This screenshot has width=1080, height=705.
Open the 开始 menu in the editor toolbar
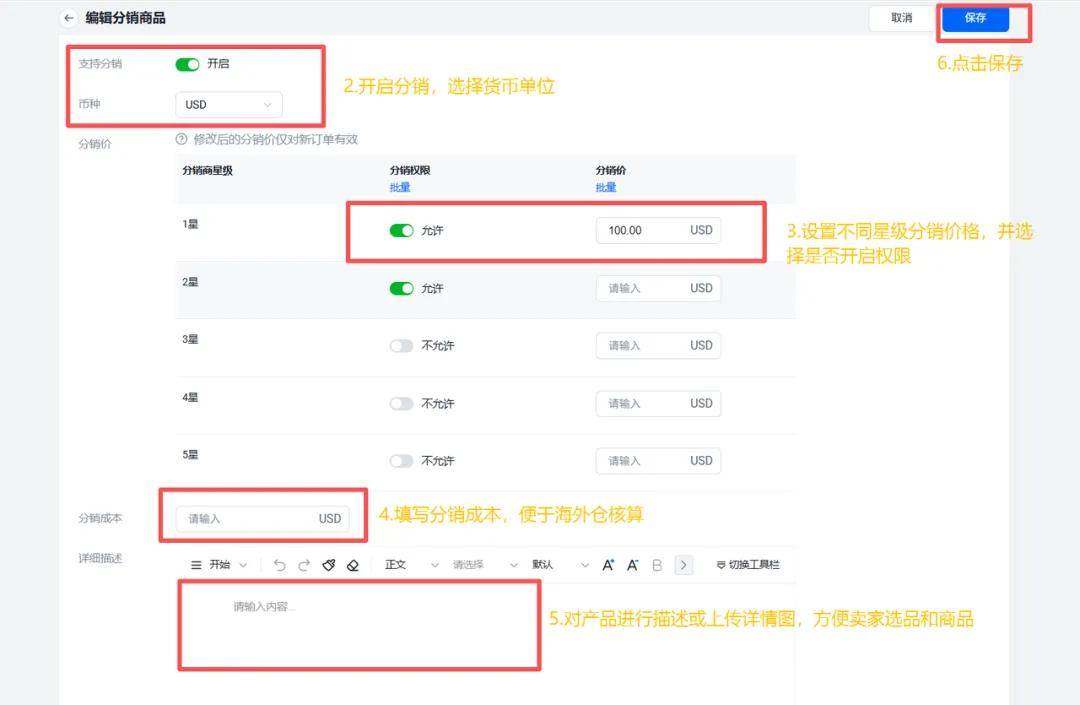[x=219, y=565]
